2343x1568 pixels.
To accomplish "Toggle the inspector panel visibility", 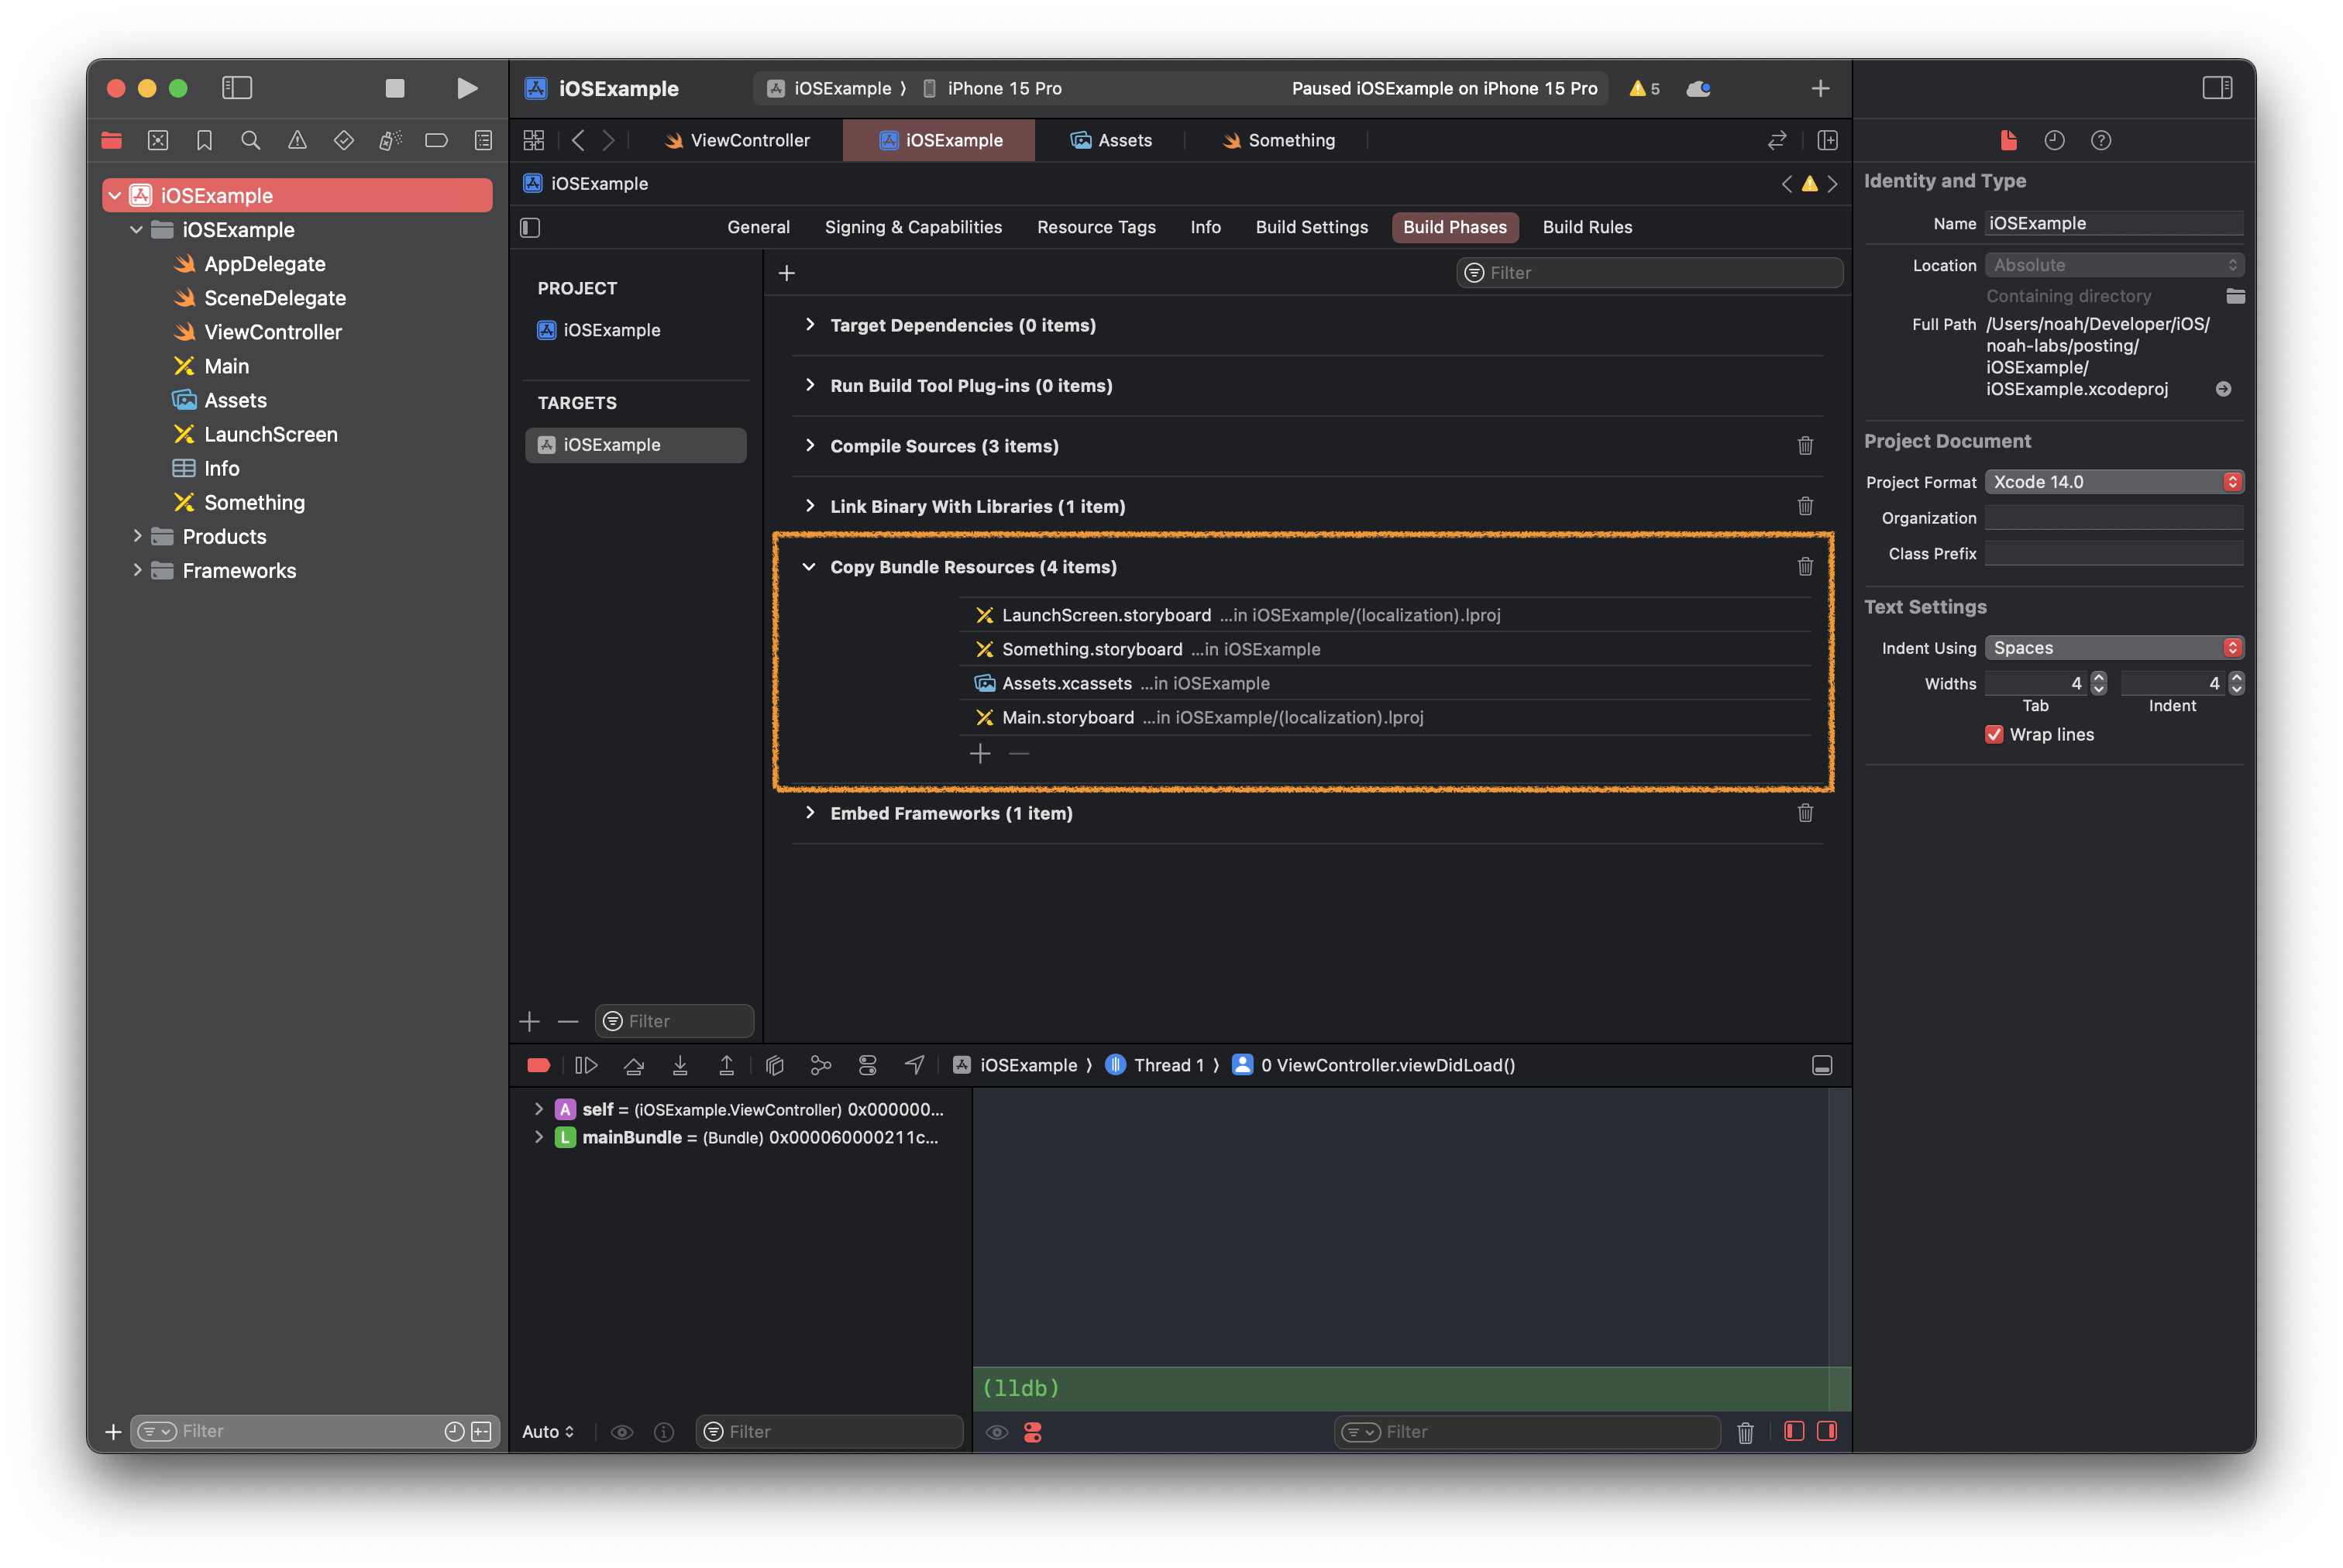I will (x=2216, y=88).
